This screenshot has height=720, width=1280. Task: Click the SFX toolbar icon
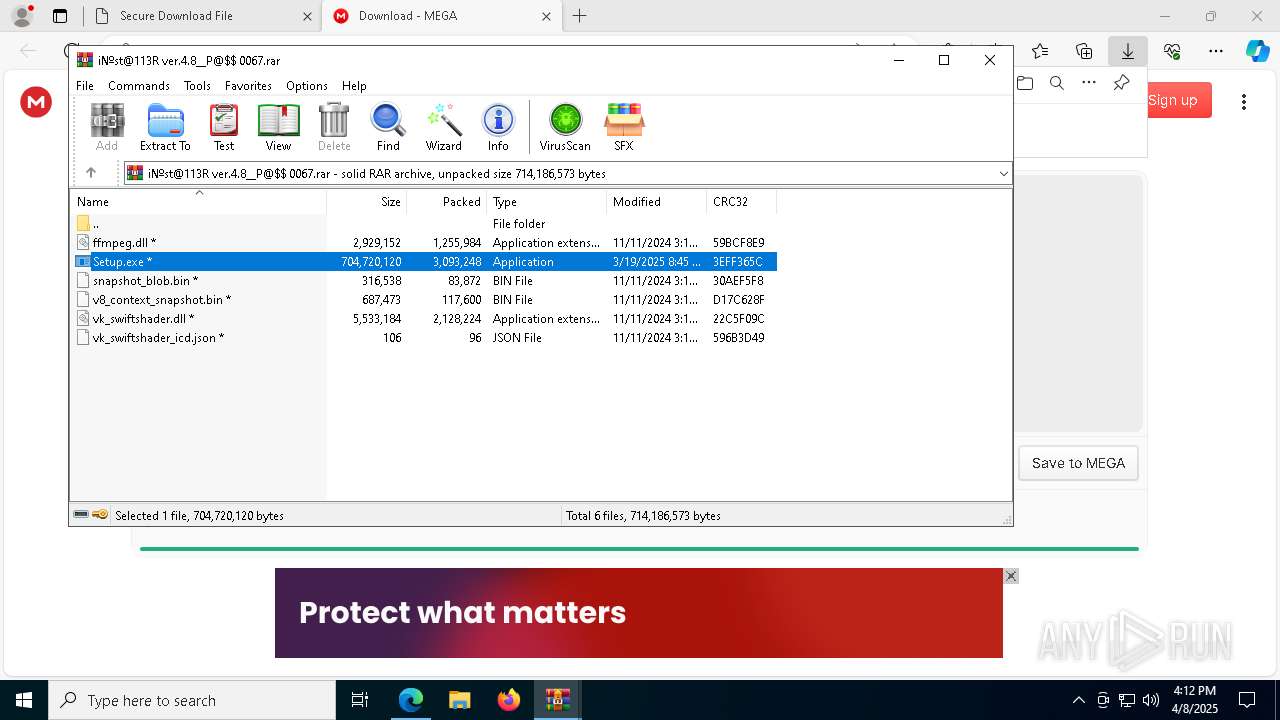click(x=624, y=127)
